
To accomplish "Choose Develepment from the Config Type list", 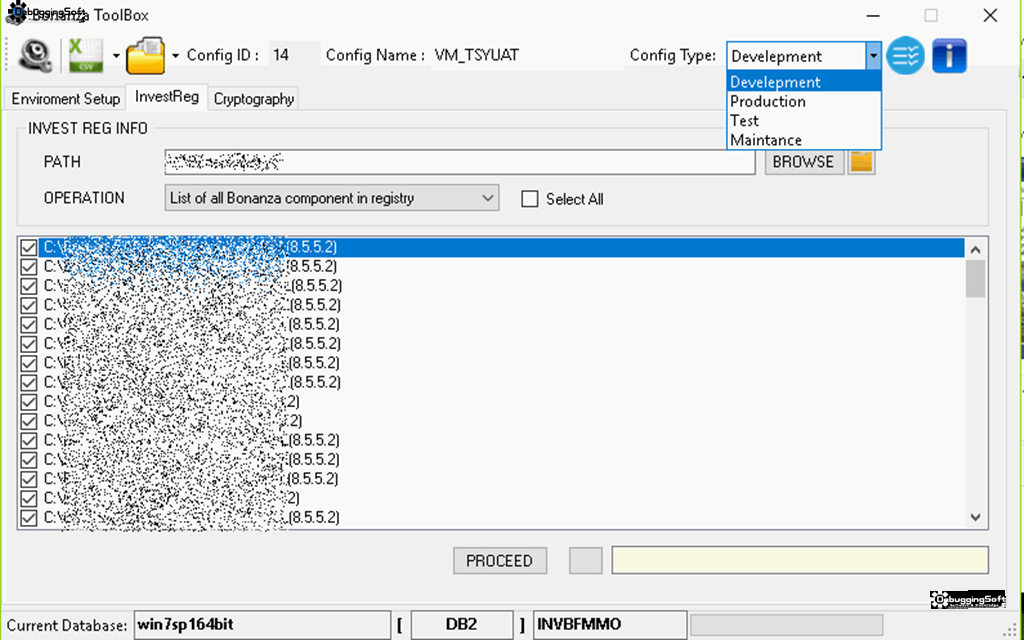I will pos(804,82).
